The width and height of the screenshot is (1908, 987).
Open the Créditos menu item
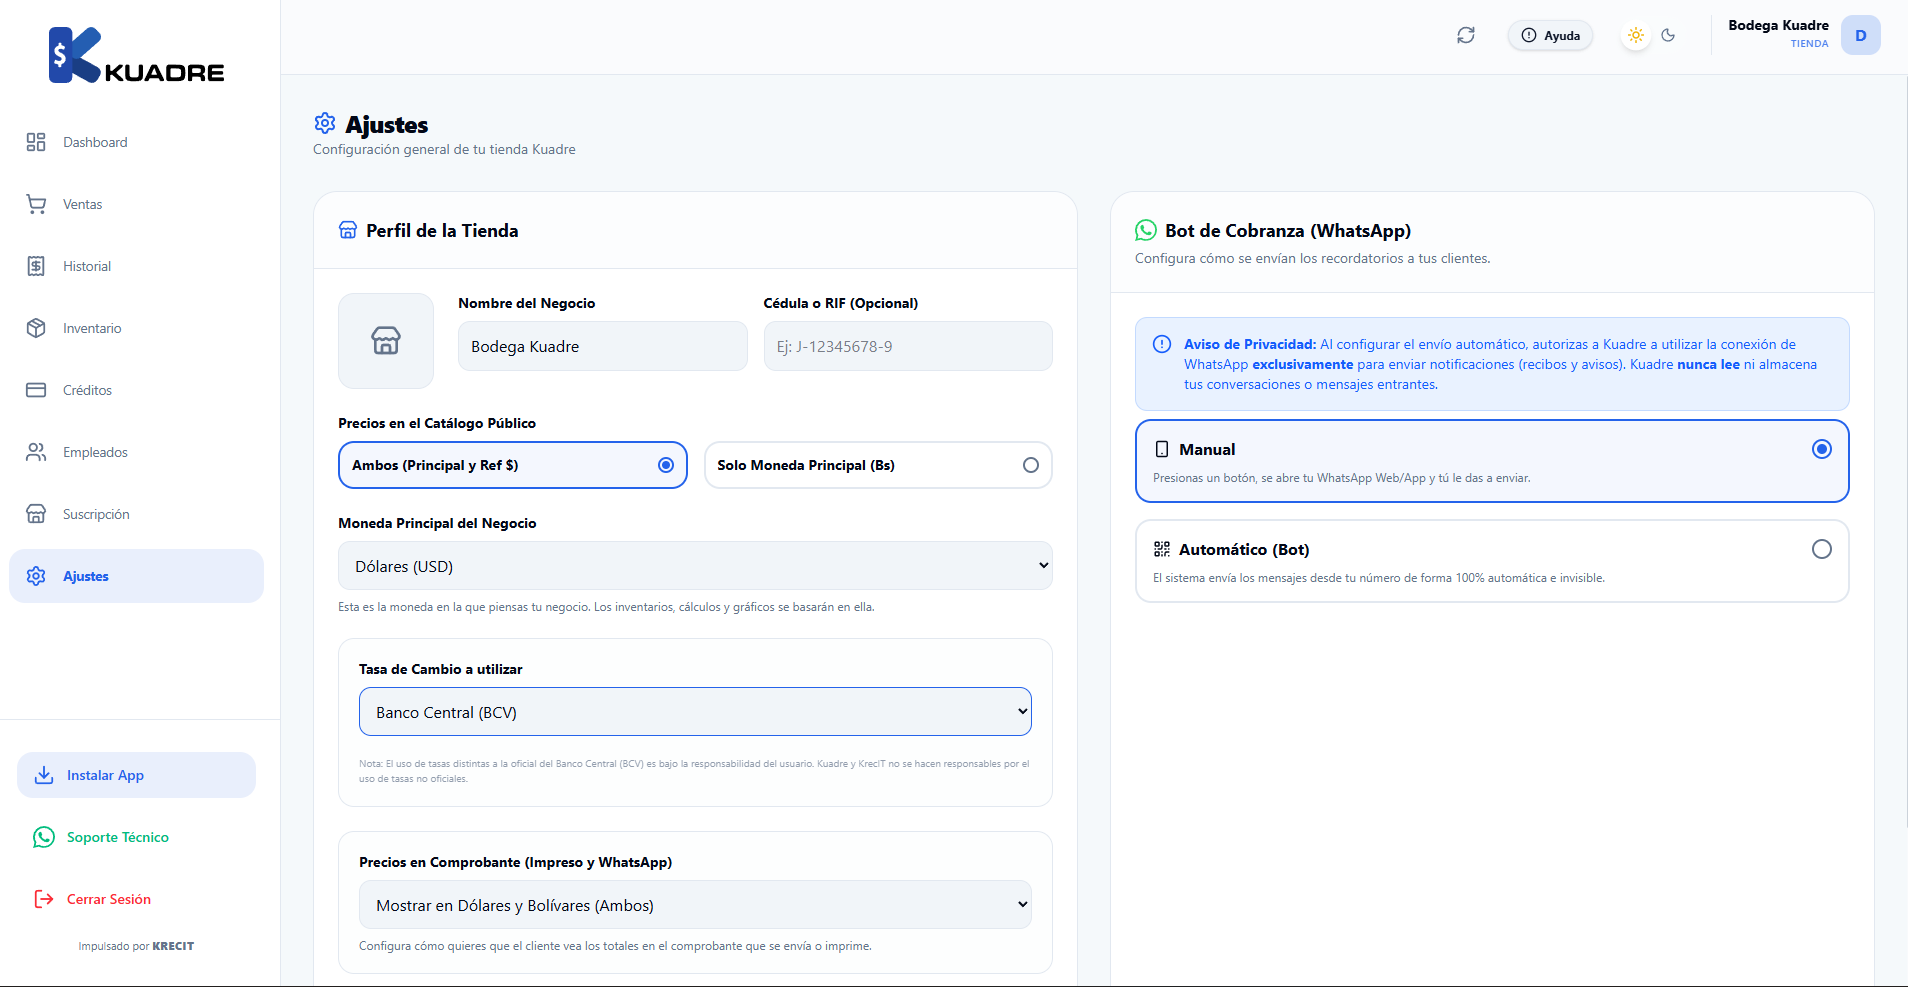click(137, 390)
